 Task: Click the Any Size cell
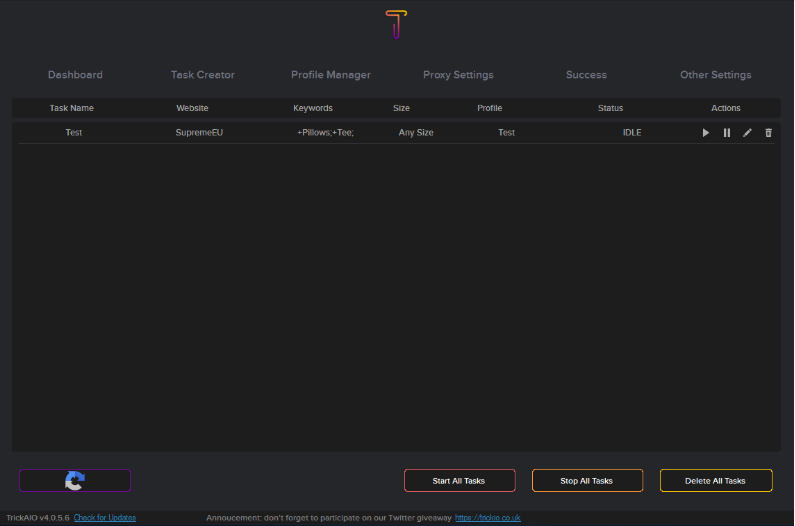coord(416,132)
